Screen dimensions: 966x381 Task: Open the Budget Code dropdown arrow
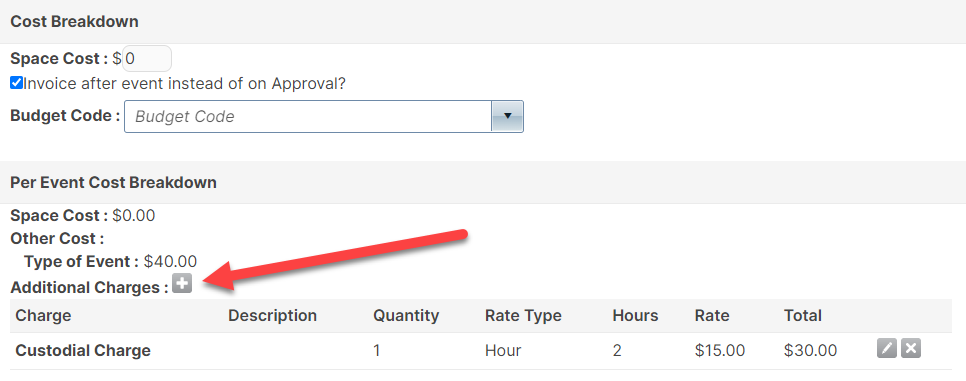(507, 116)
